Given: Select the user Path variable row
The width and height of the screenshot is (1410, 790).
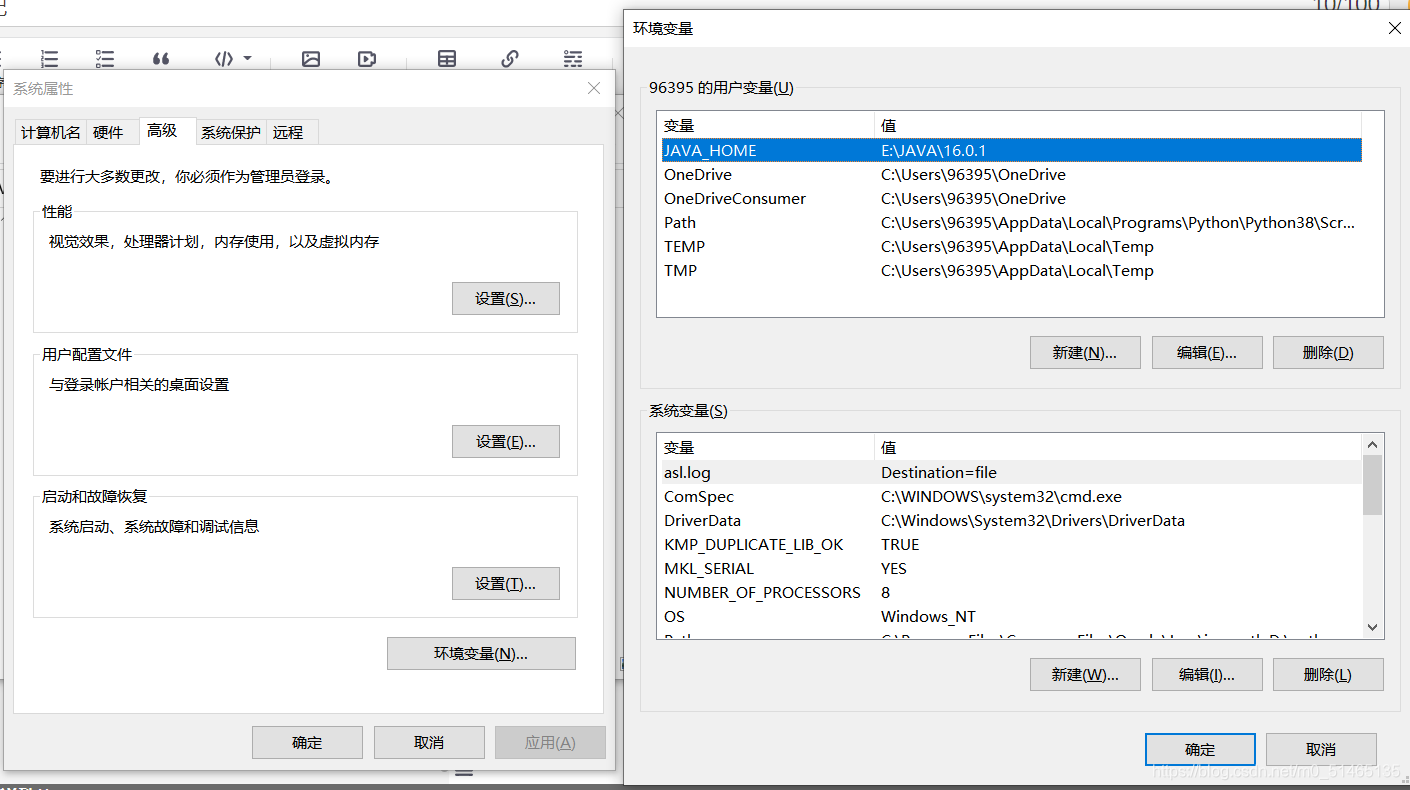Looking at the screenshot, I should 1011,223.
